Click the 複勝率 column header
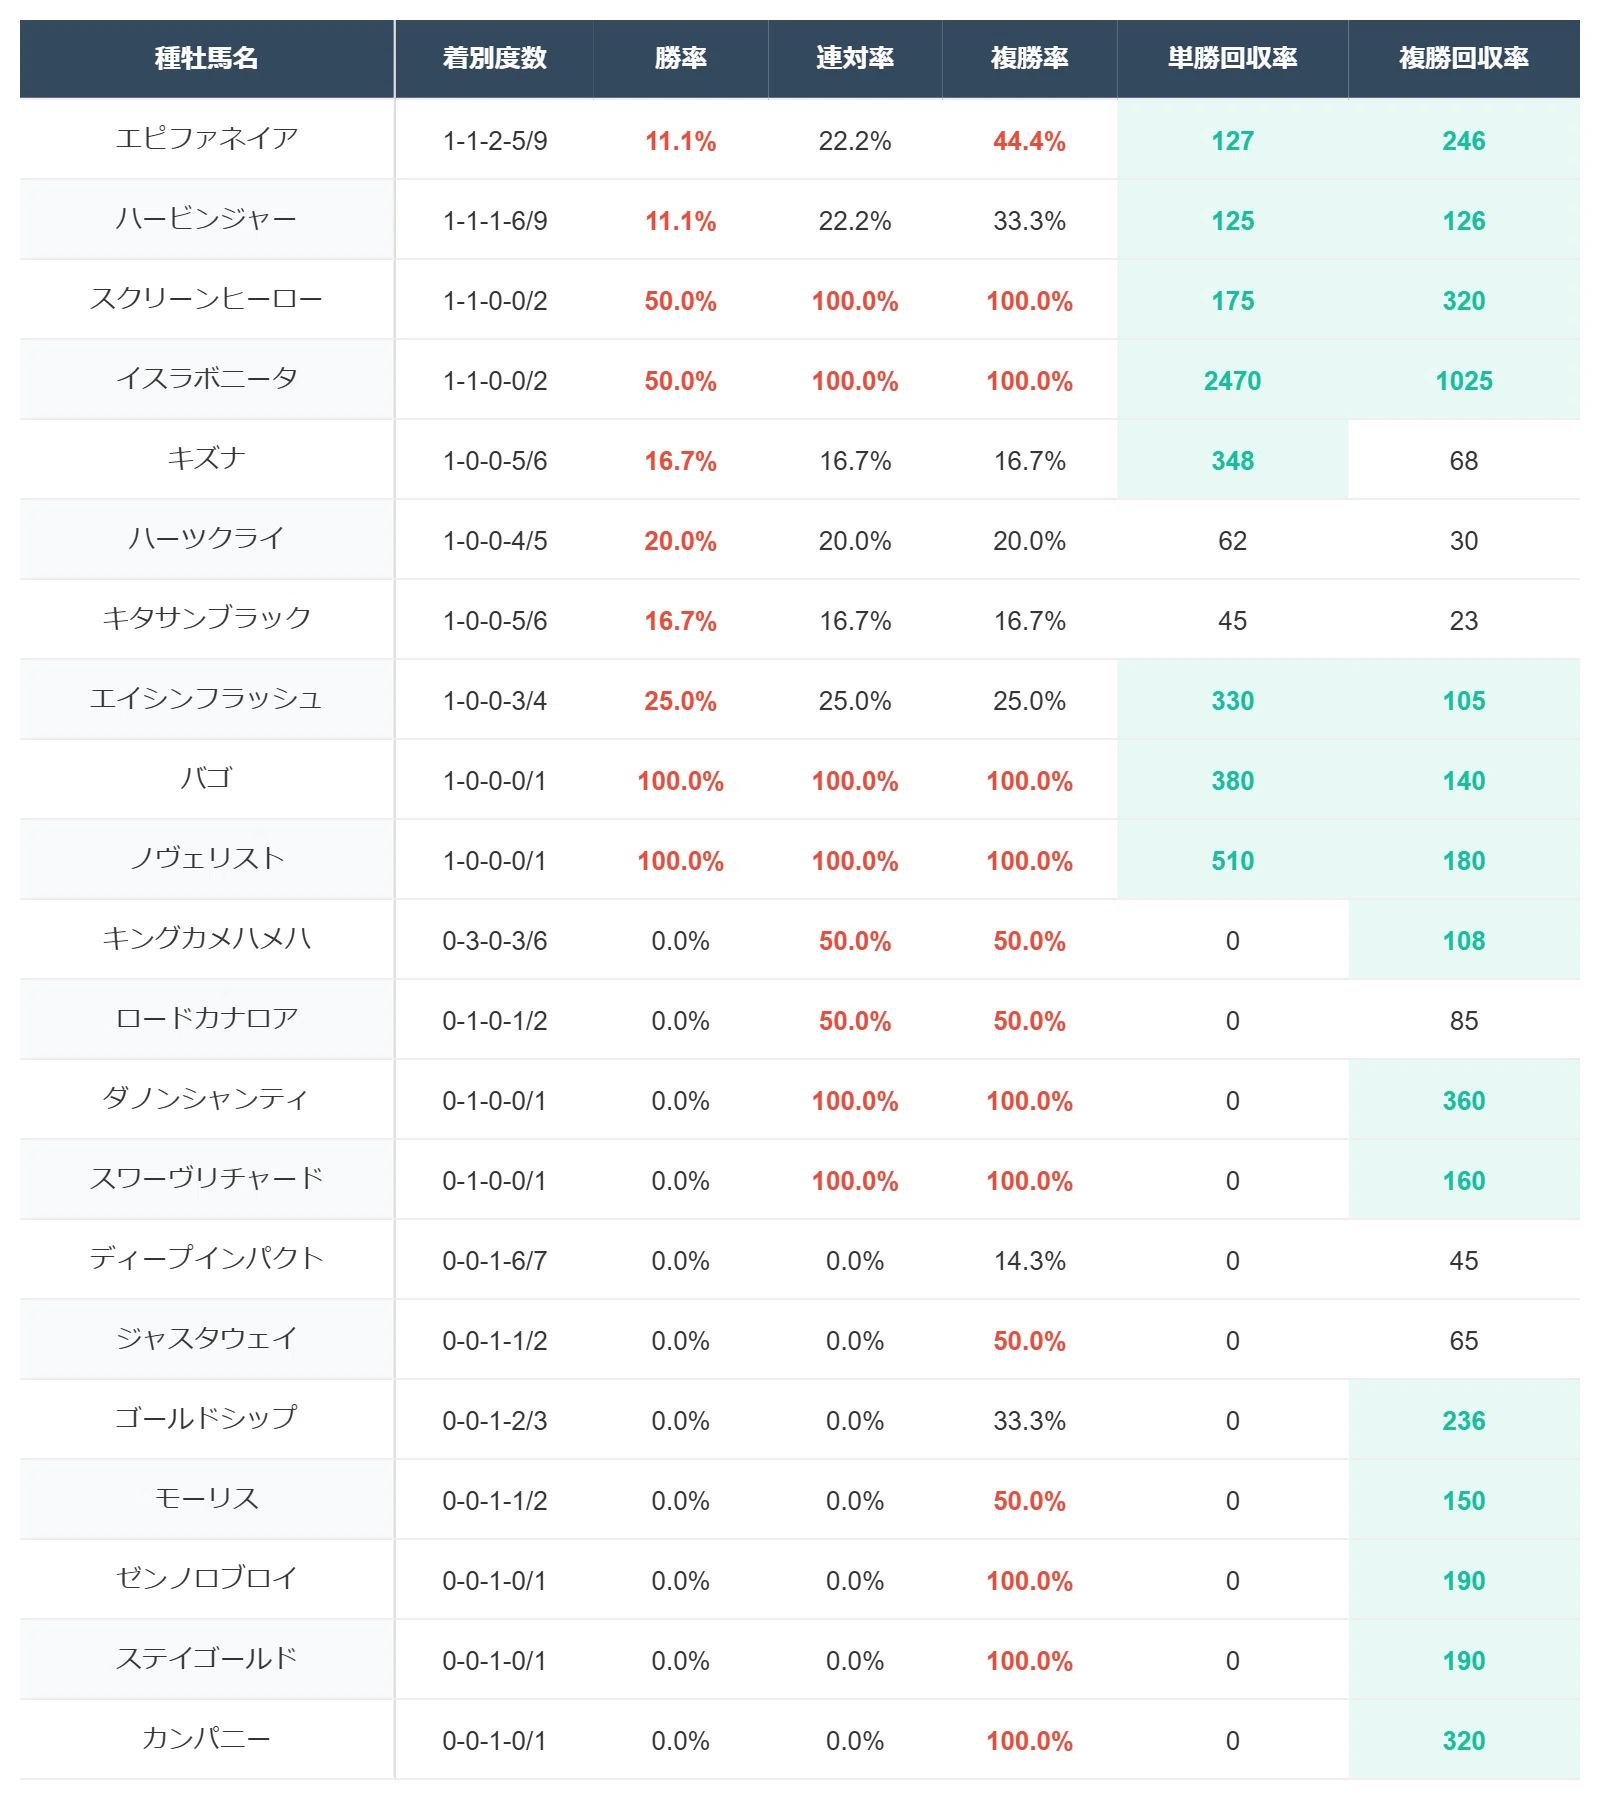 [1029, 58]
